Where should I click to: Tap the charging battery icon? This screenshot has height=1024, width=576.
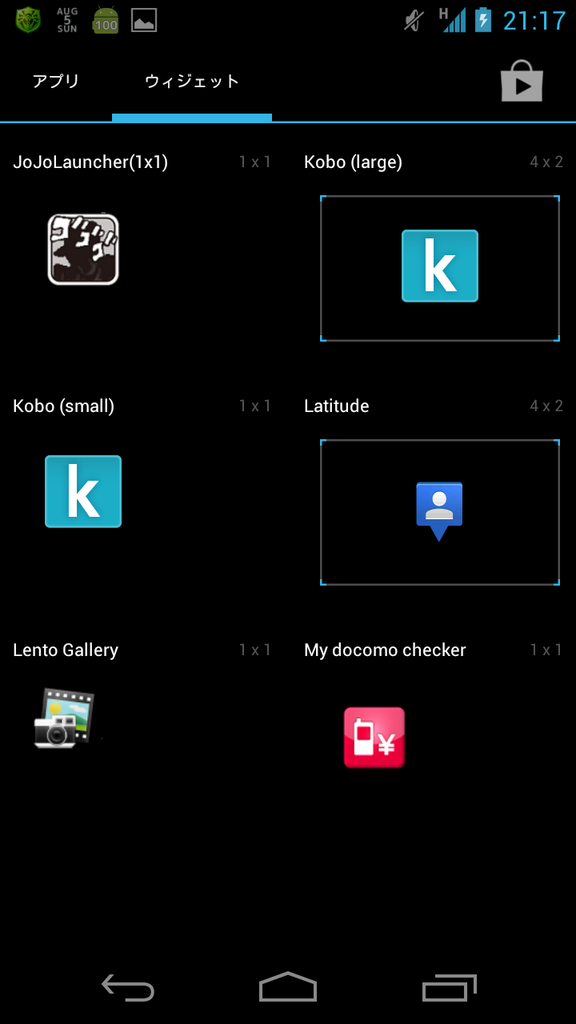(x=483, y=20)
